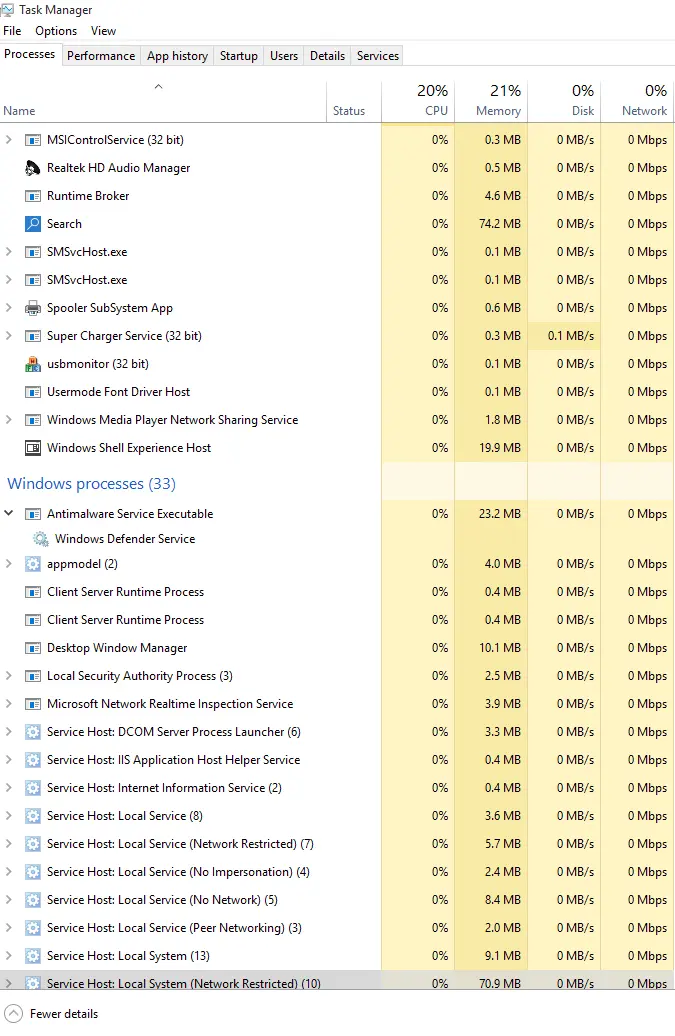The image size is (675, 1036).
Task: Select the Windows processes (33) group header
Action: click(91, 484)
